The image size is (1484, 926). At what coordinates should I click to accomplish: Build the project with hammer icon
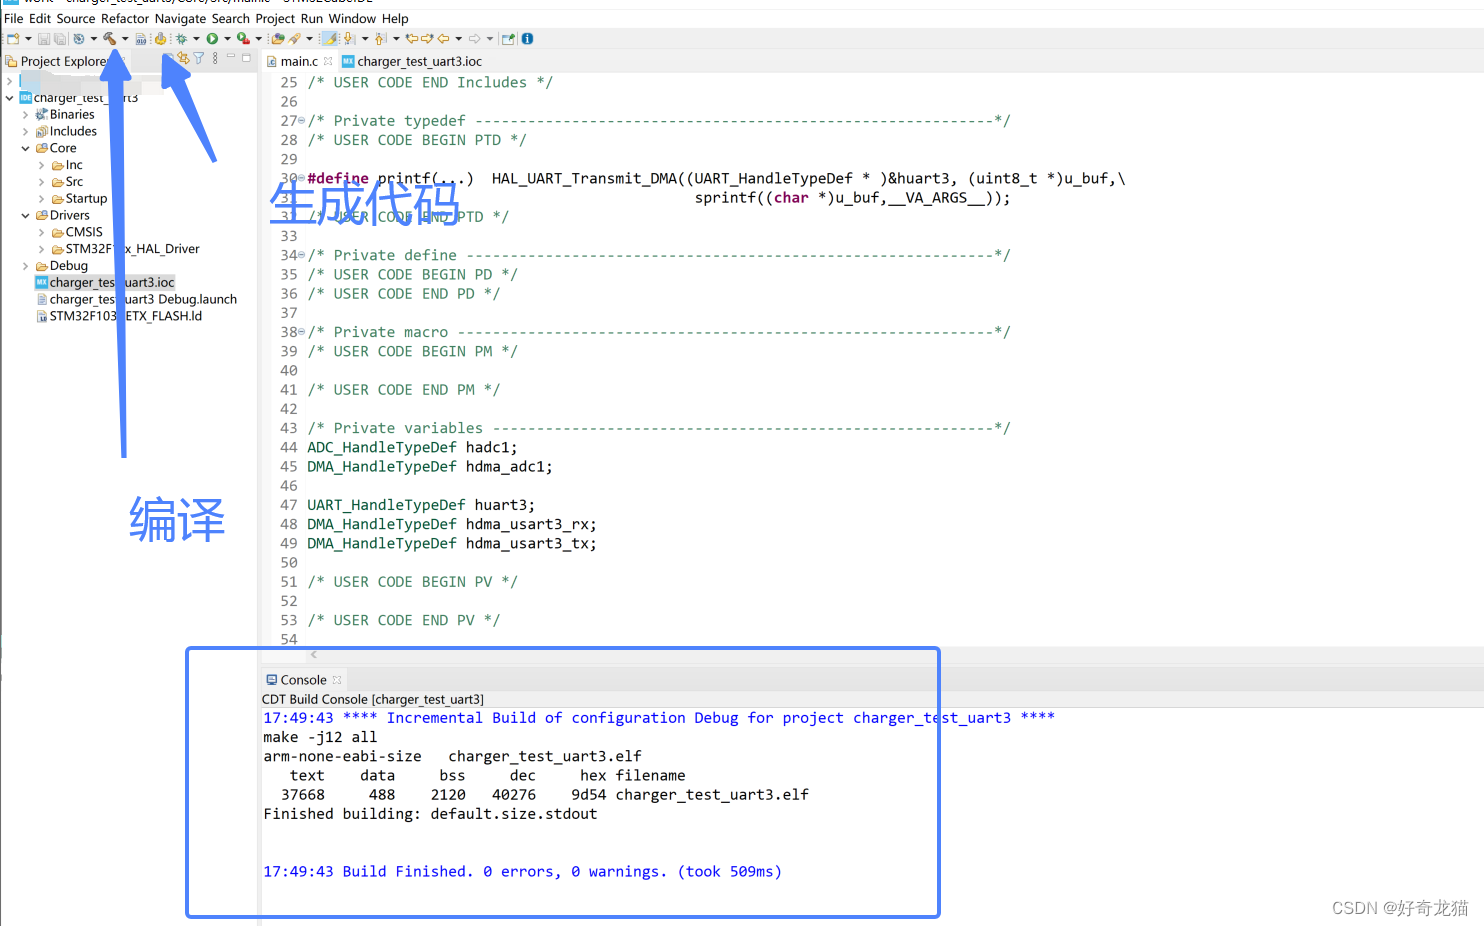(x=109, y=39)
